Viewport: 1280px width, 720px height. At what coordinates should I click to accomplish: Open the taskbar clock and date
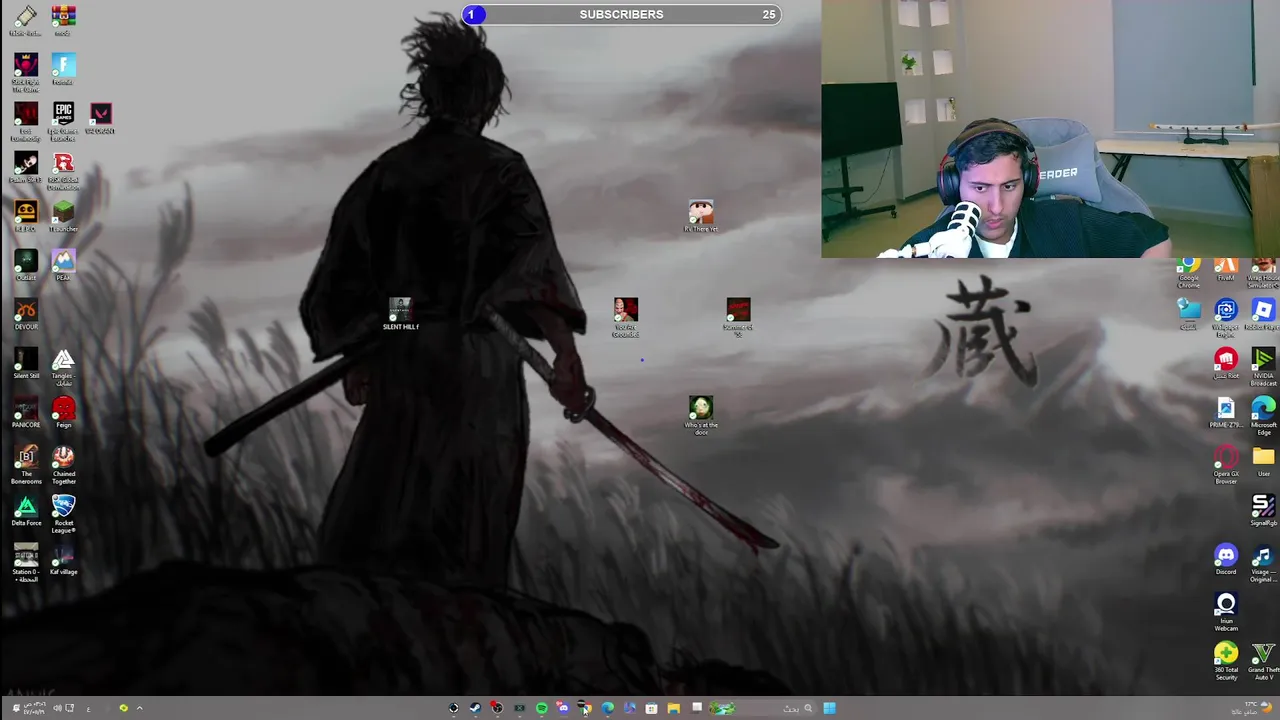(x=33, y=708)
